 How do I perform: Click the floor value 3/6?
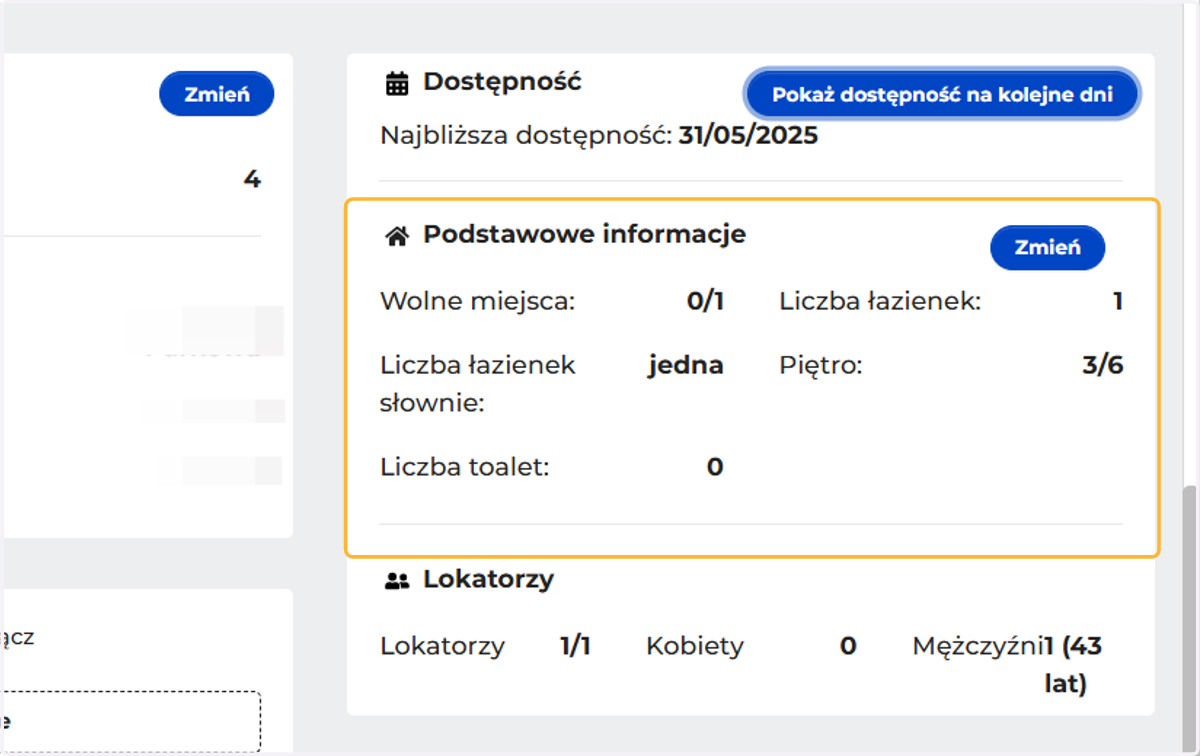(x=1103, y=366)
